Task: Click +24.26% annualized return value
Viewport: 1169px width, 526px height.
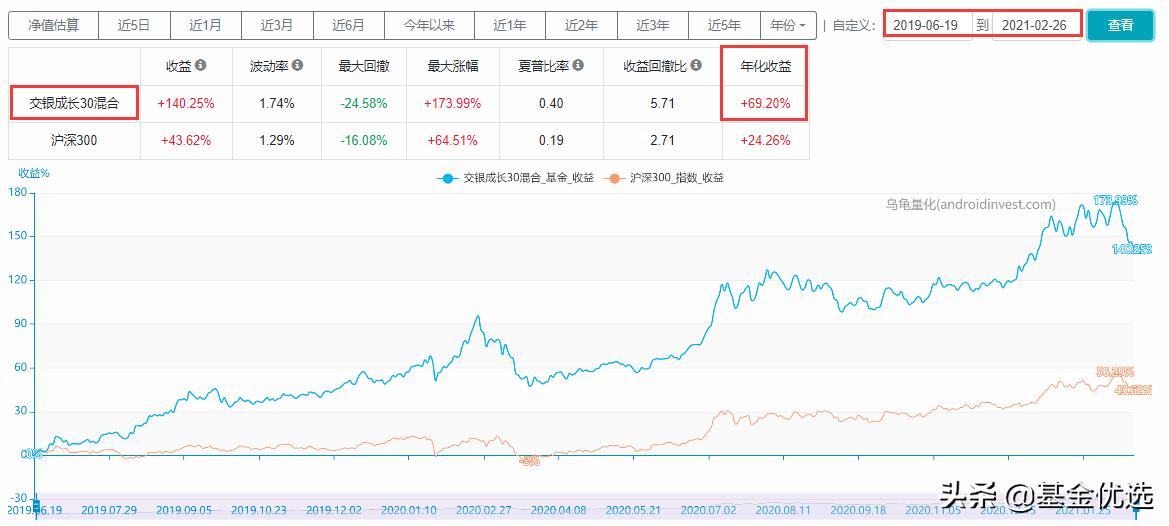Action: 765,140
